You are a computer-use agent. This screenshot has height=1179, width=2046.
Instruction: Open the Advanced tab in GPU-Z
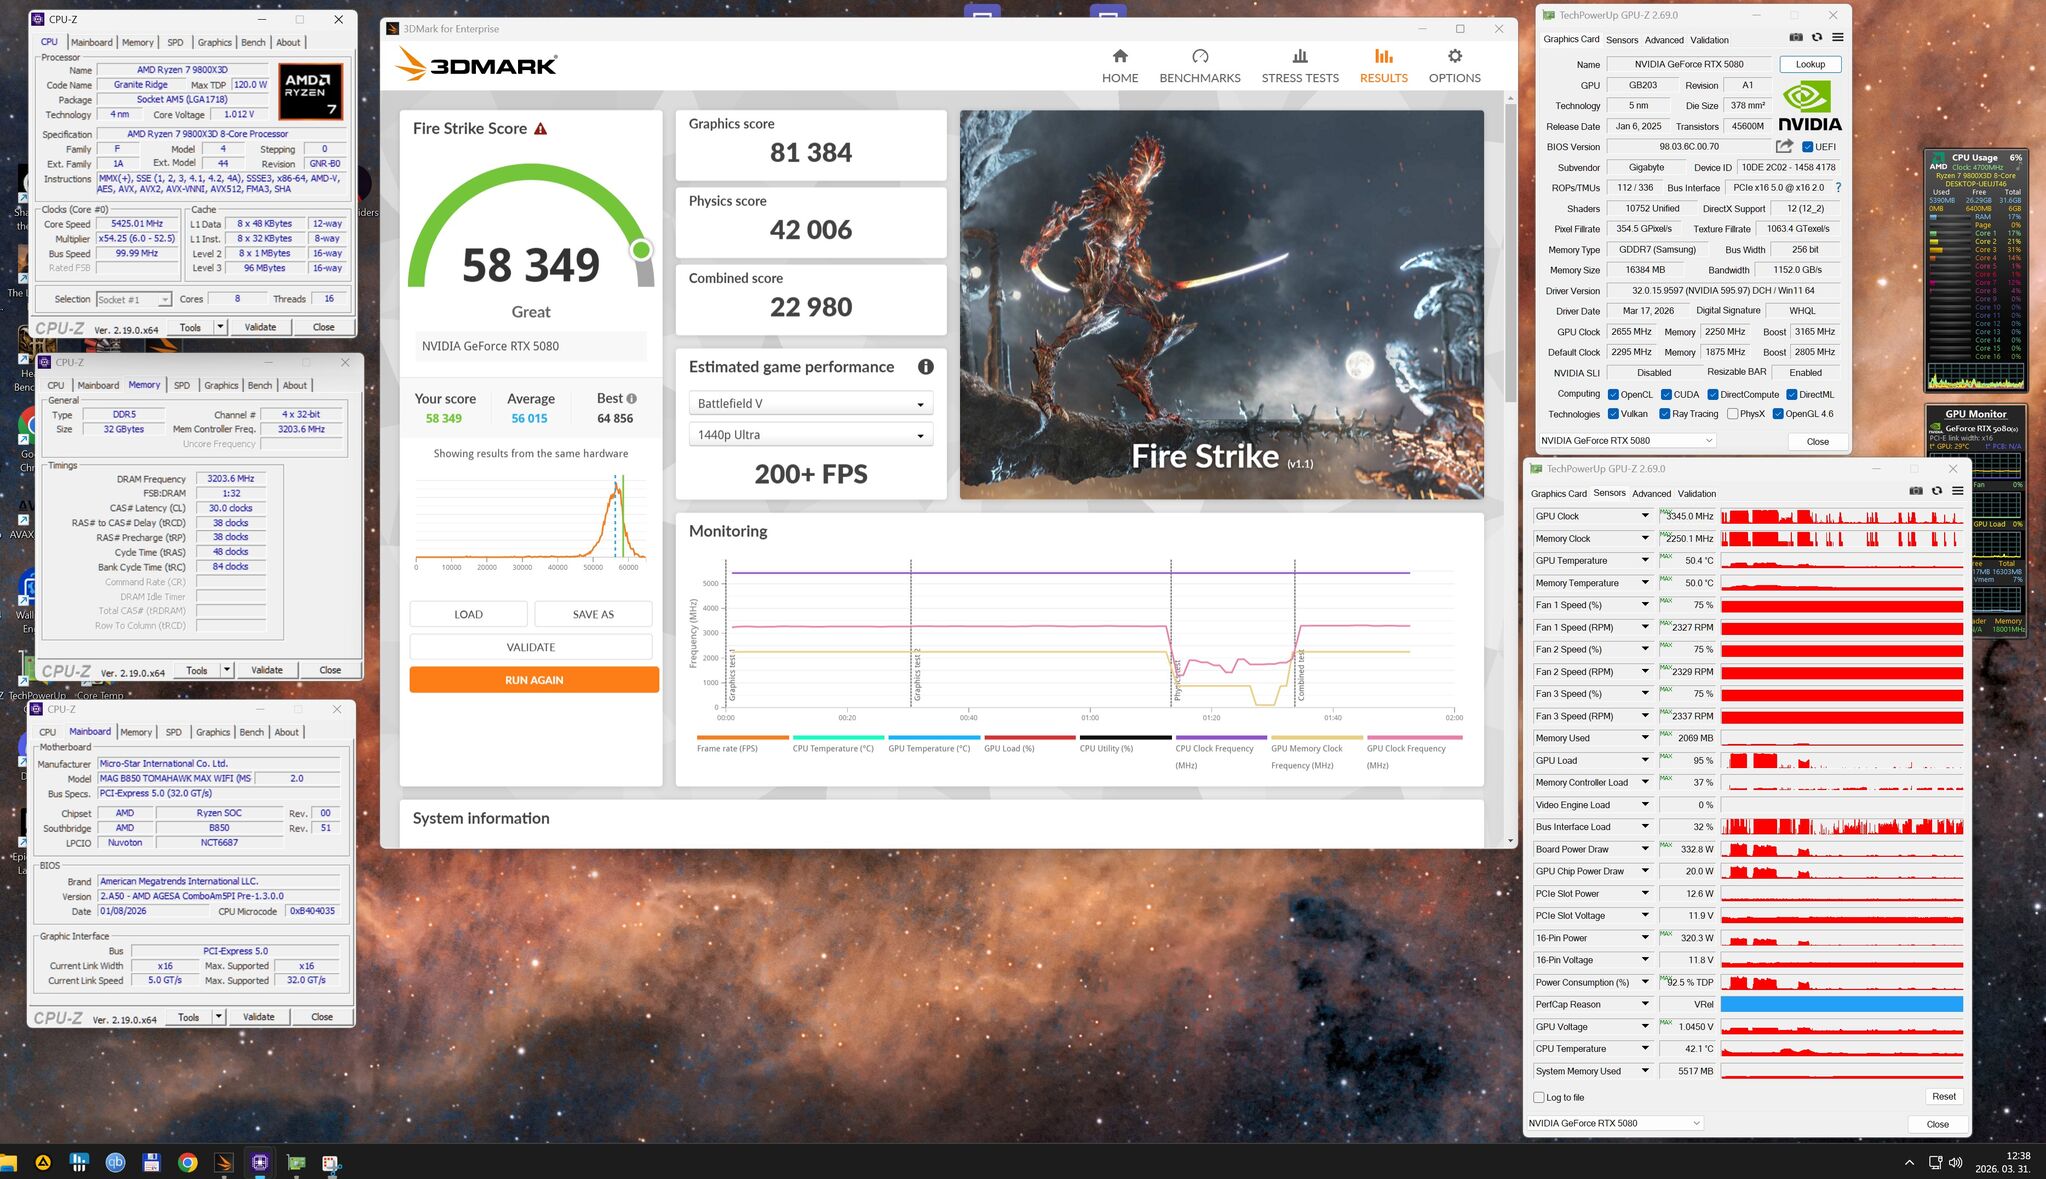1664,40
